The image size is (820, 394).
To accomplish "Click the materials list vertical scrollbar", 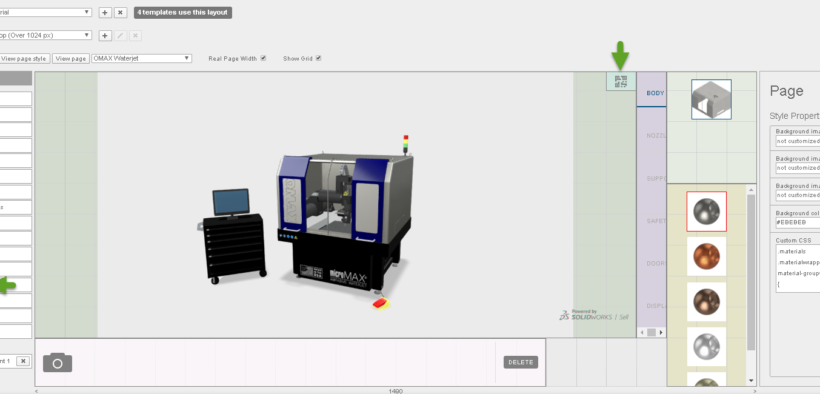I will pos(751,272).
